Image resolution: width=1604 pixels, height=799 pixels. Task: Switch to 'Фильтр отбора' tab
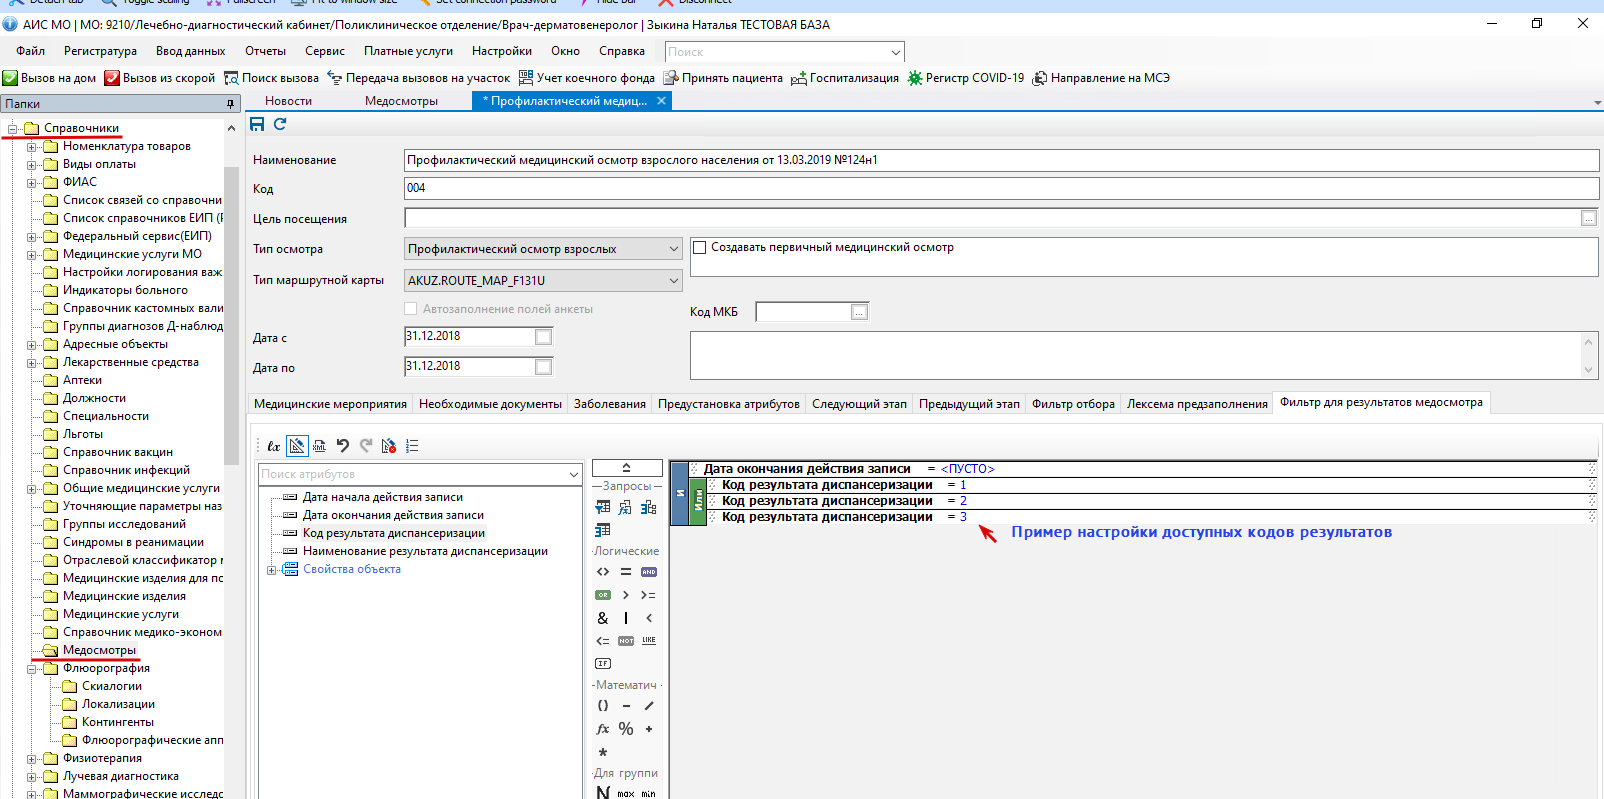pyautogui.click(x=1073, y=404)
